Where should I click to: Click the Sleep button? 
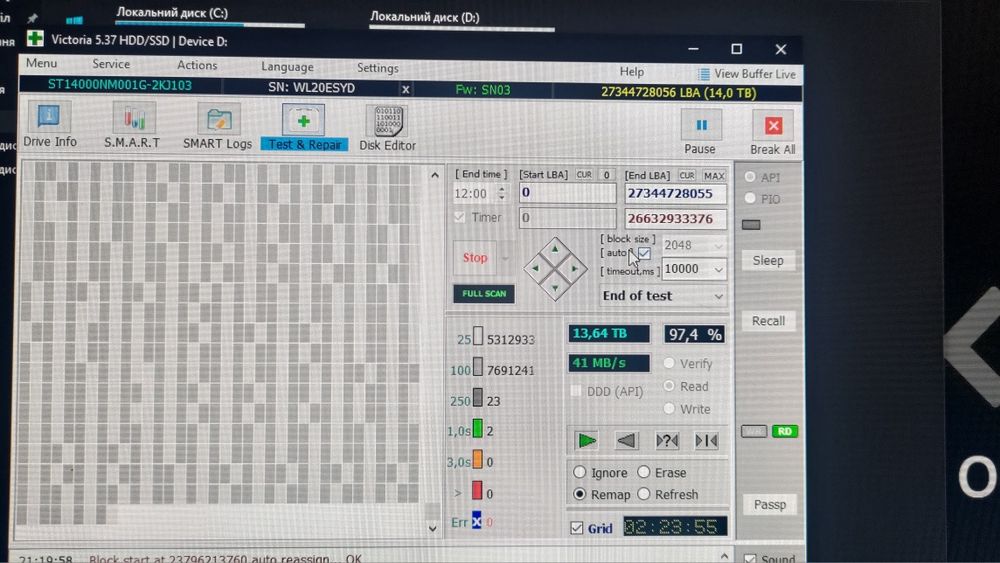point(768,261)
